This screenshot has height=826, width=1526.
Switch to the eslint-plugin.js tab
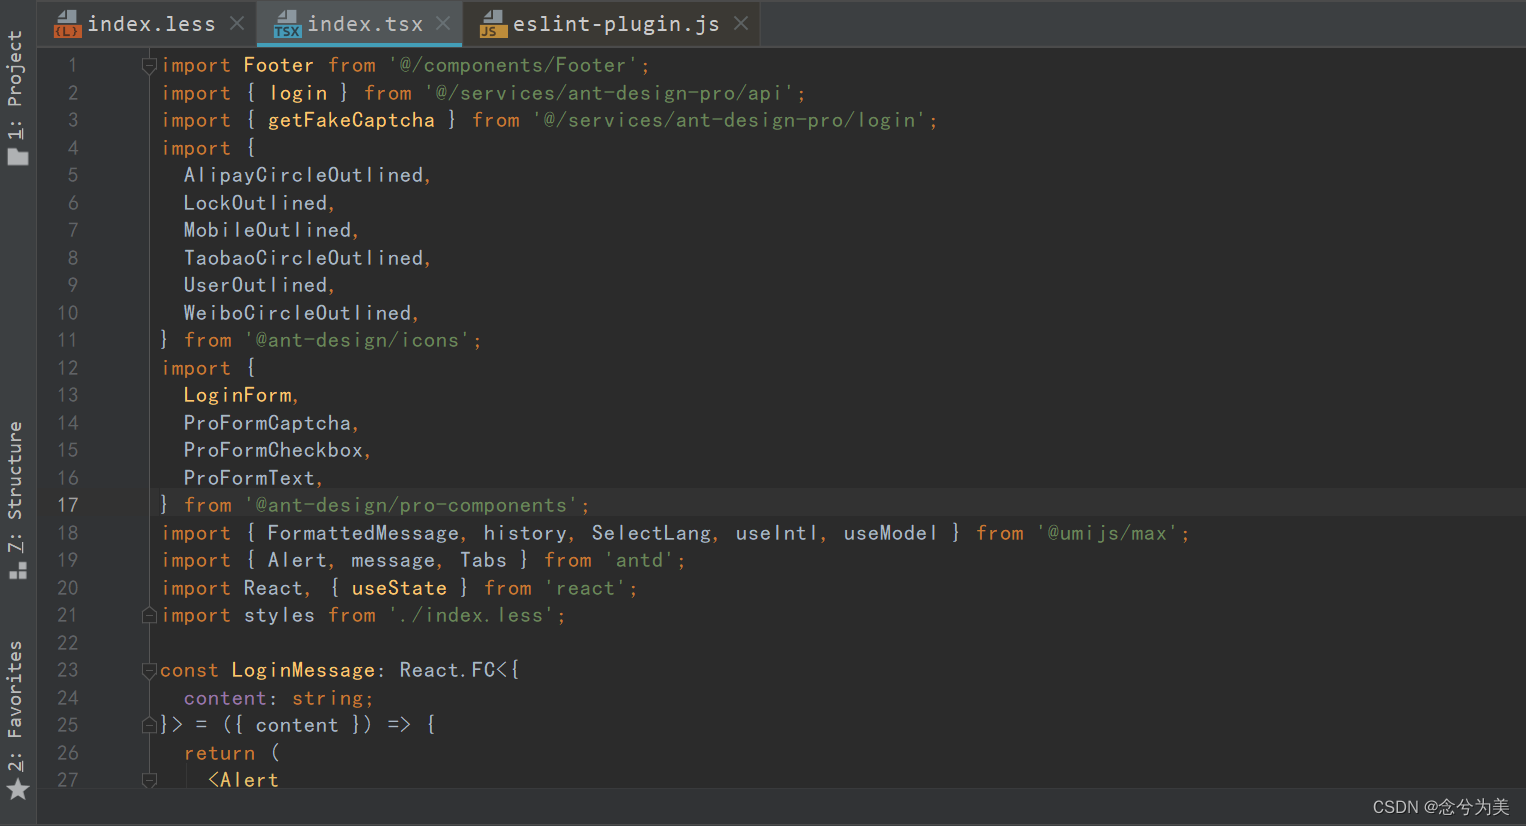[616, 24]
